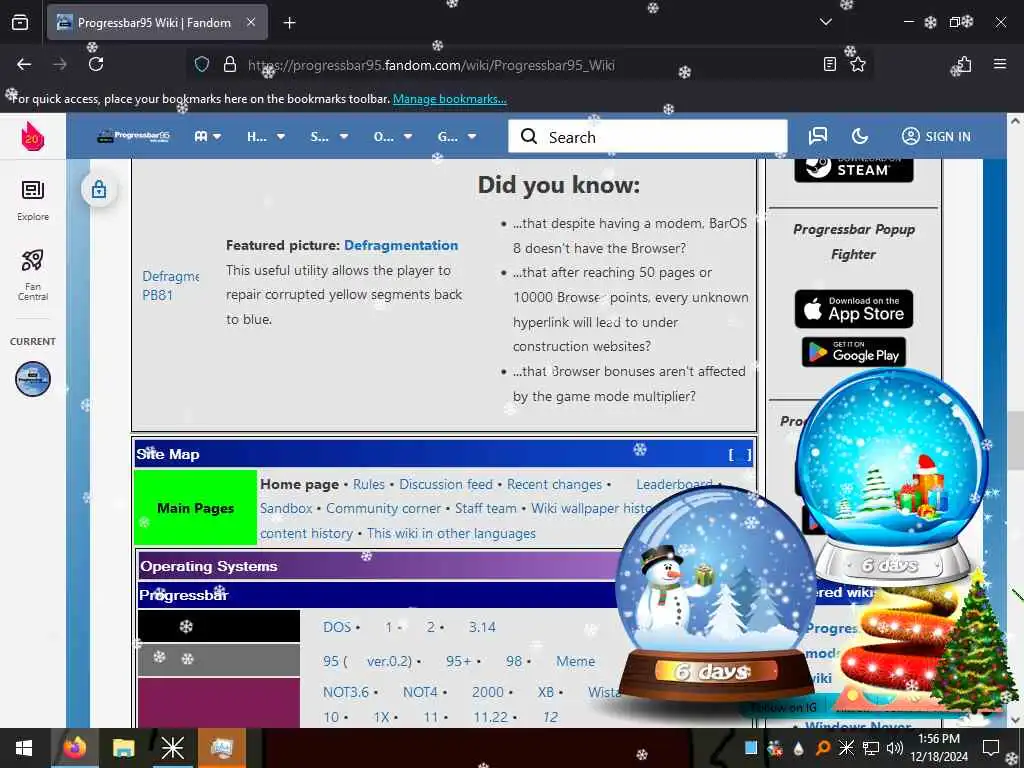Open the volume speaker tray icon
This screenshot has height=768, width=1024.
click(895, 748)
